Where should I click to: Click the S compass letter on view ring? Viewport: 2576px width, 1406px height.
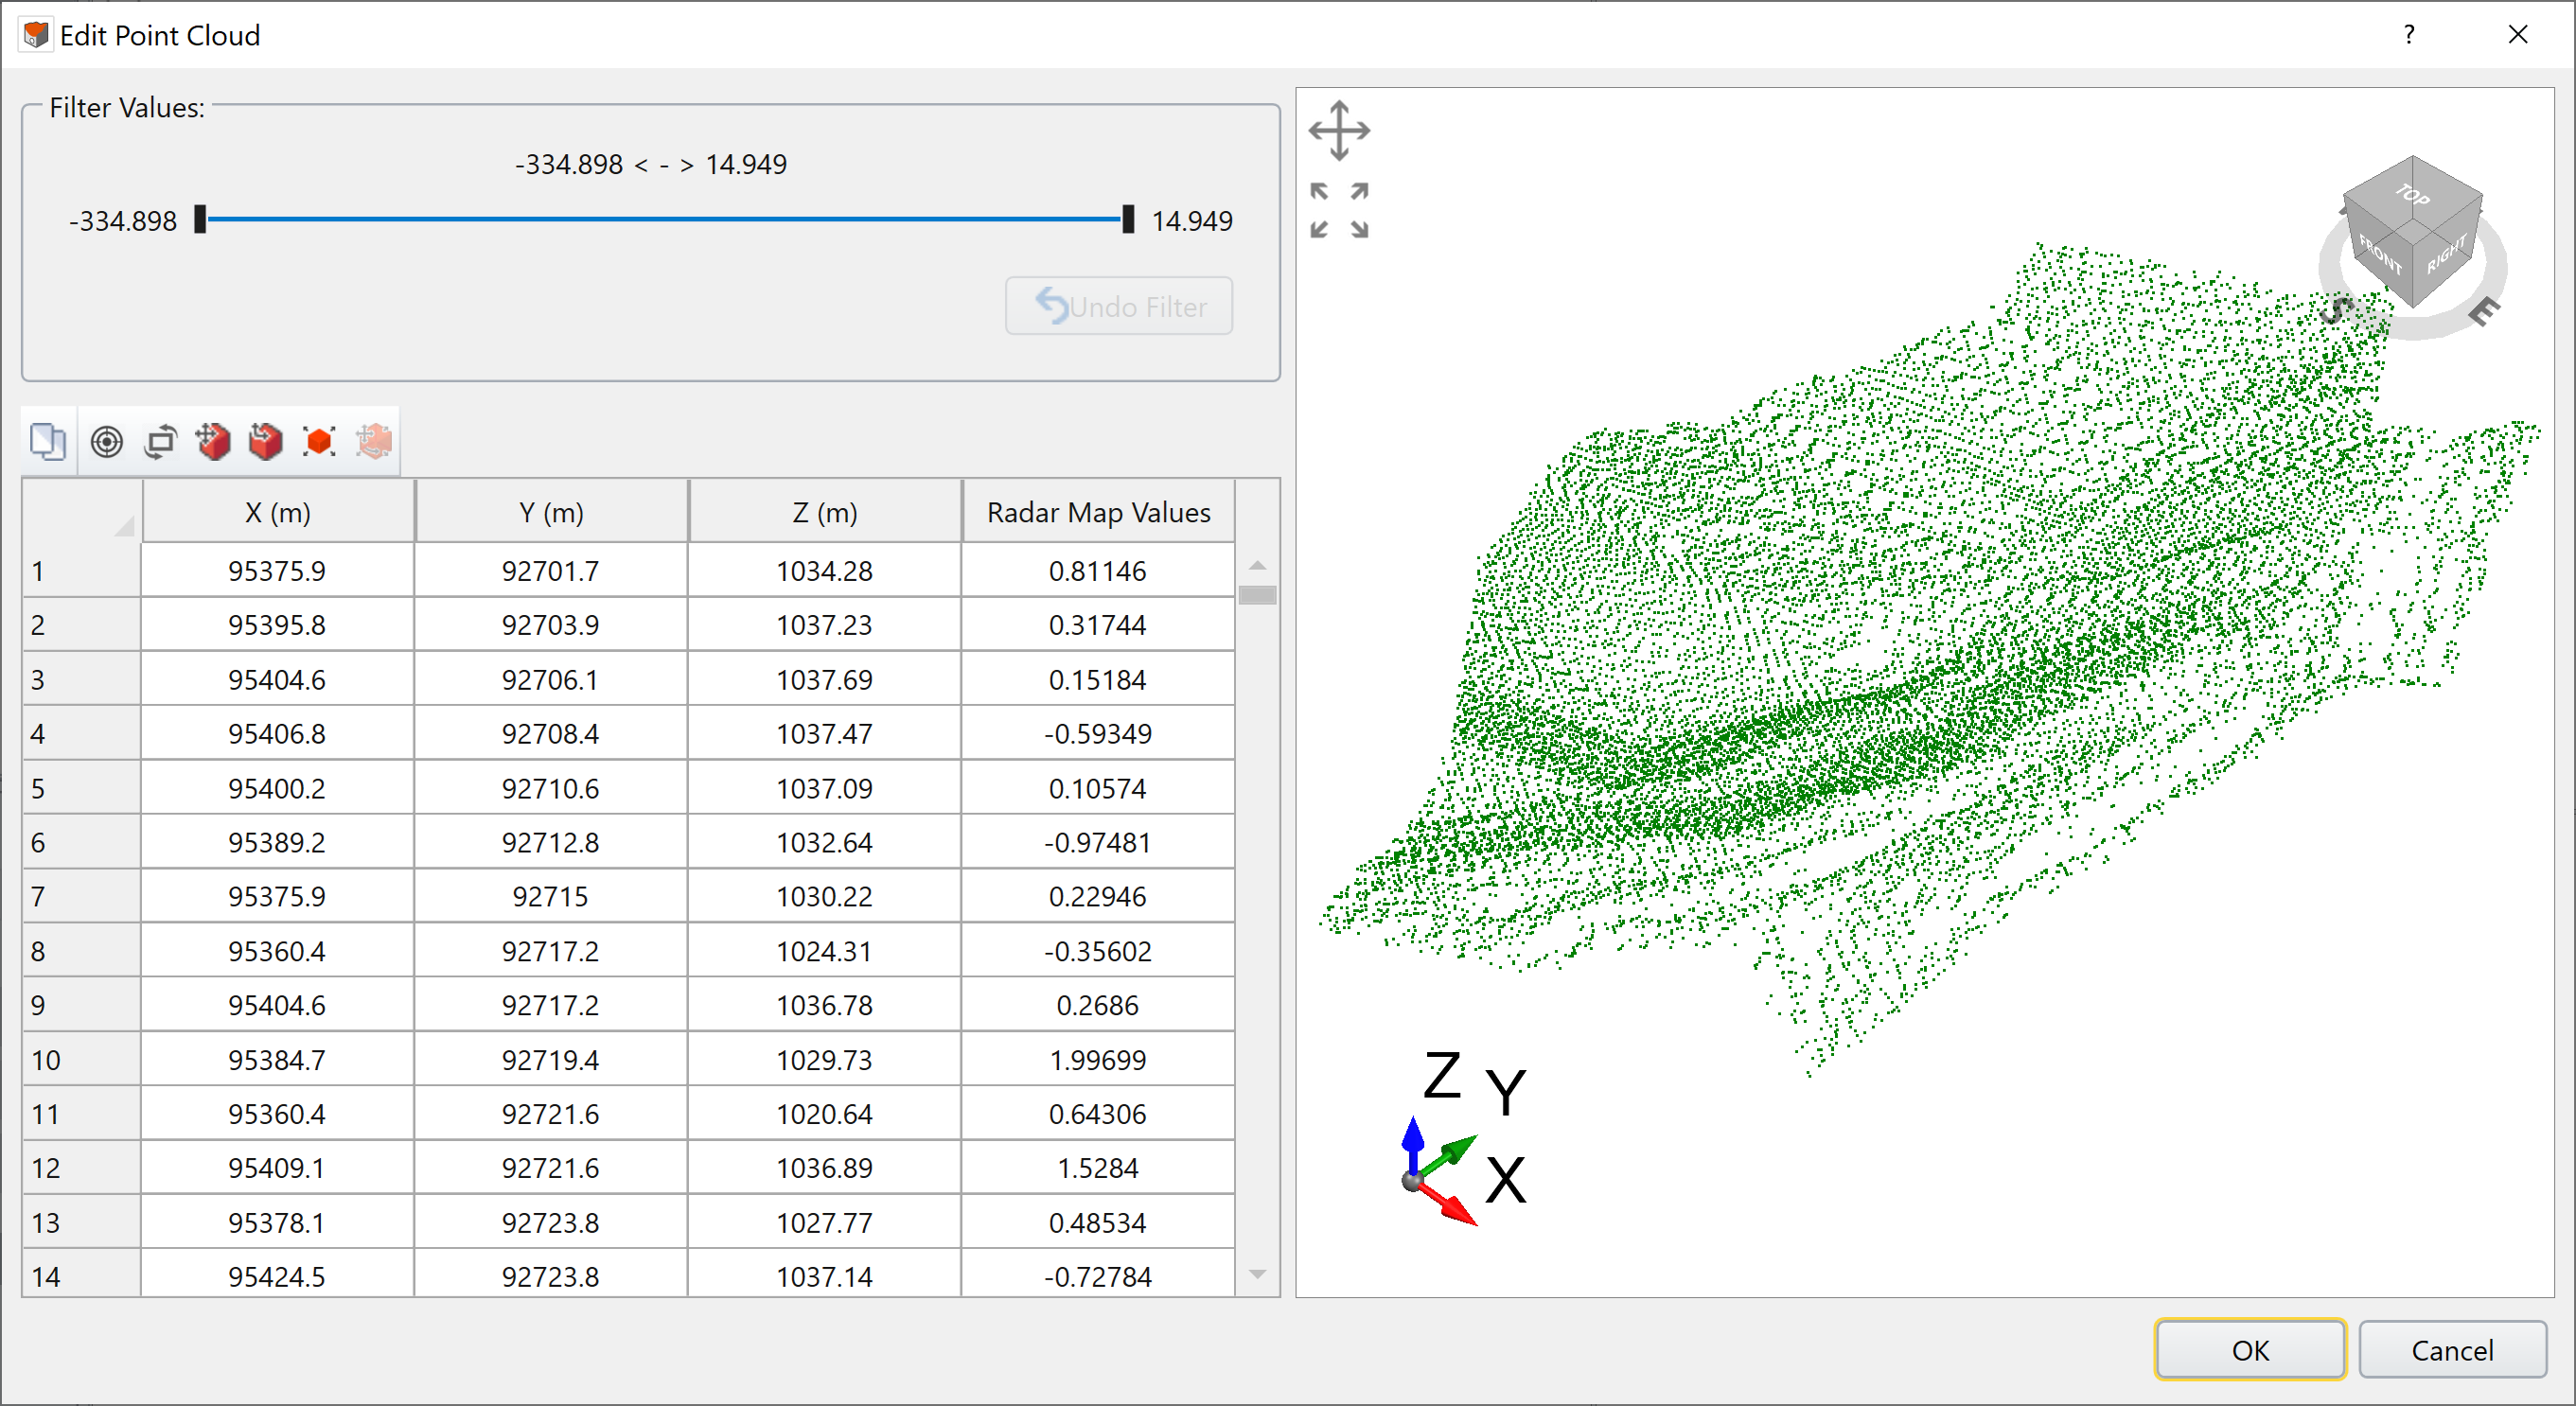pyautogui.click(x=2335, y=311)
